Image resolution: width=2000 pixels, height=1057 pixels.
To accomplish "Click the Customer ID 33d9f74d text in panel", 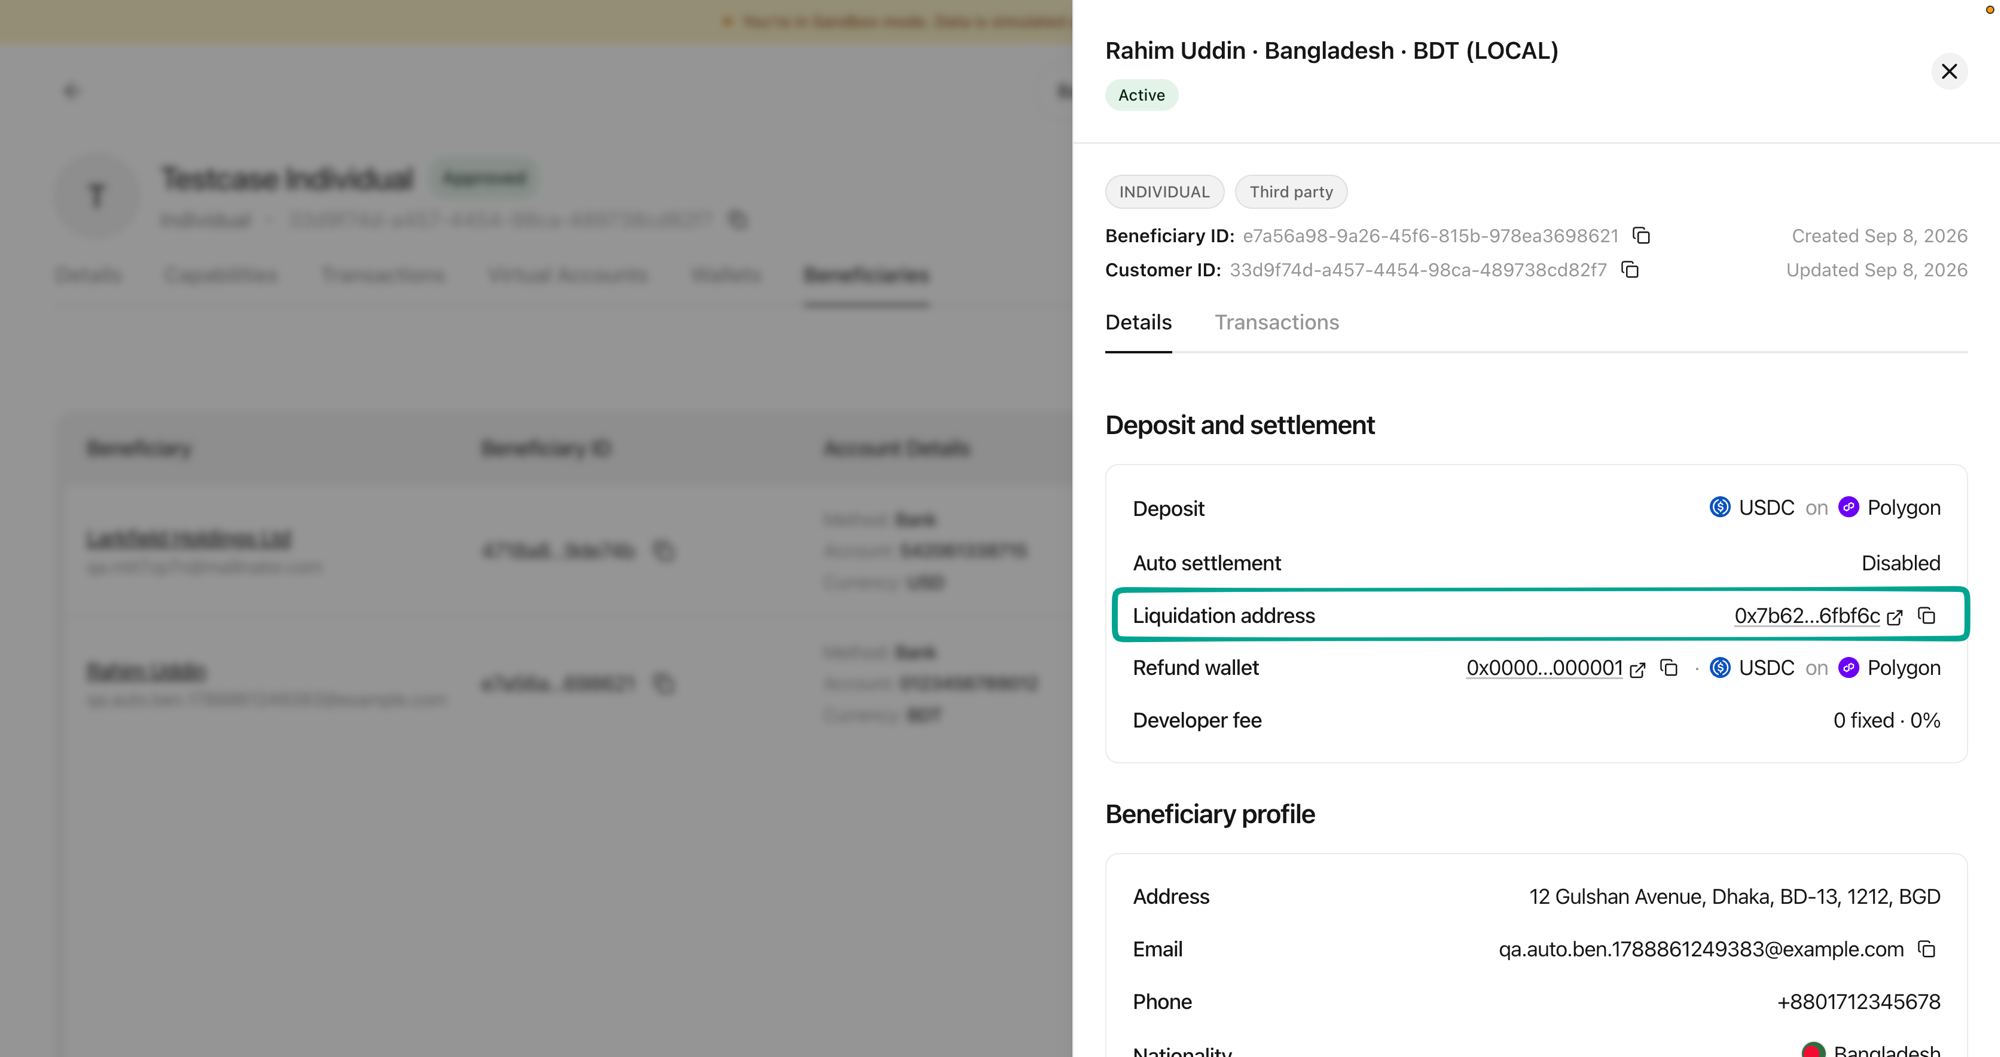I will click(x=1417, y=270).
